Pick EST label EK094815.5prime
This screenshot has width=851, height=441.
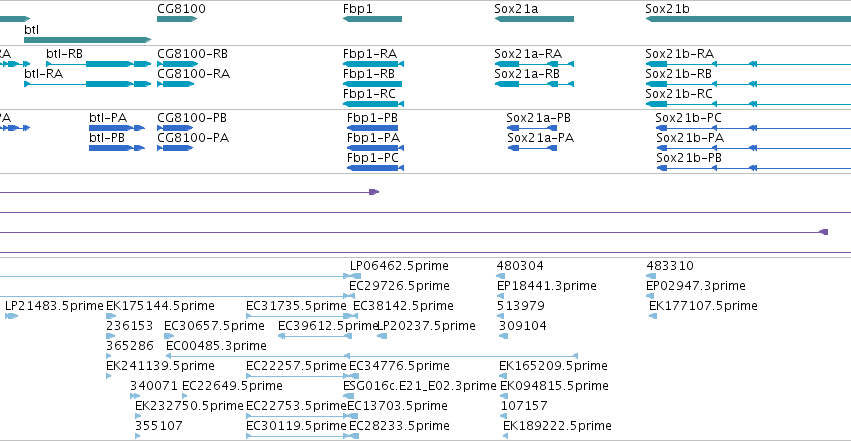coord(554,386)
